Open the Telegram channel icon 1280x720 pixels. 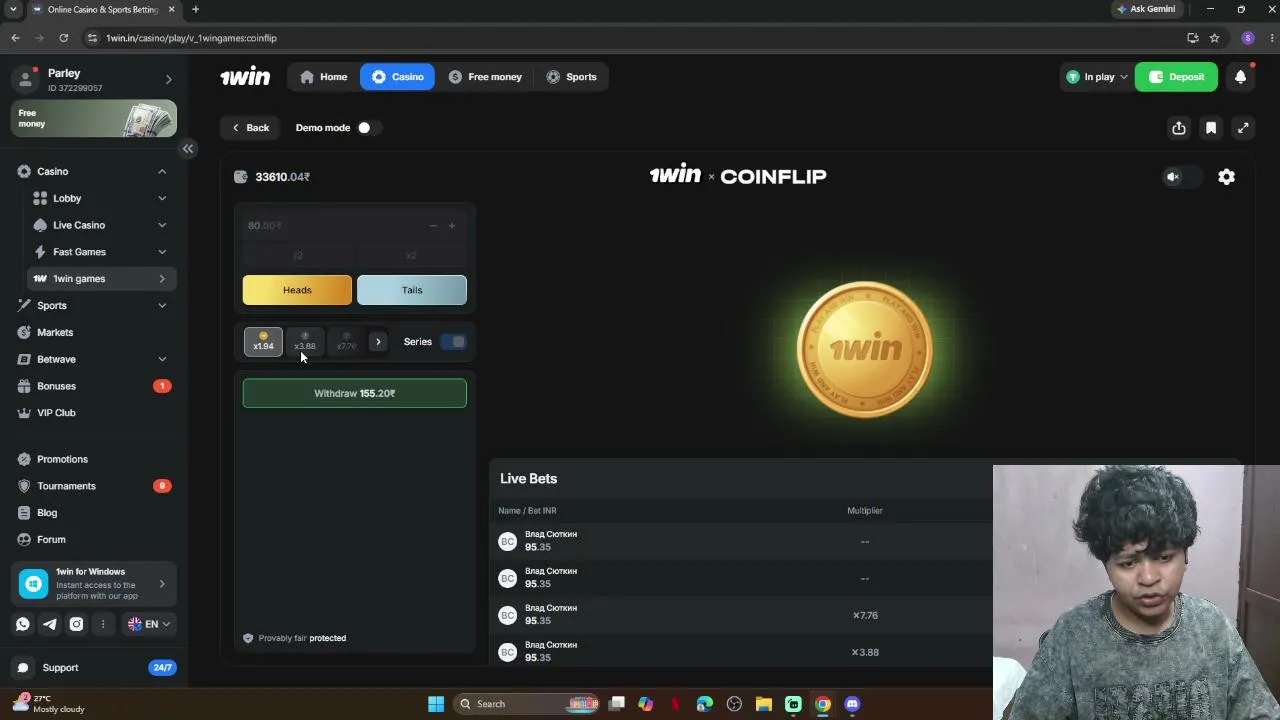pyautogui.click(x=49, y=624)
